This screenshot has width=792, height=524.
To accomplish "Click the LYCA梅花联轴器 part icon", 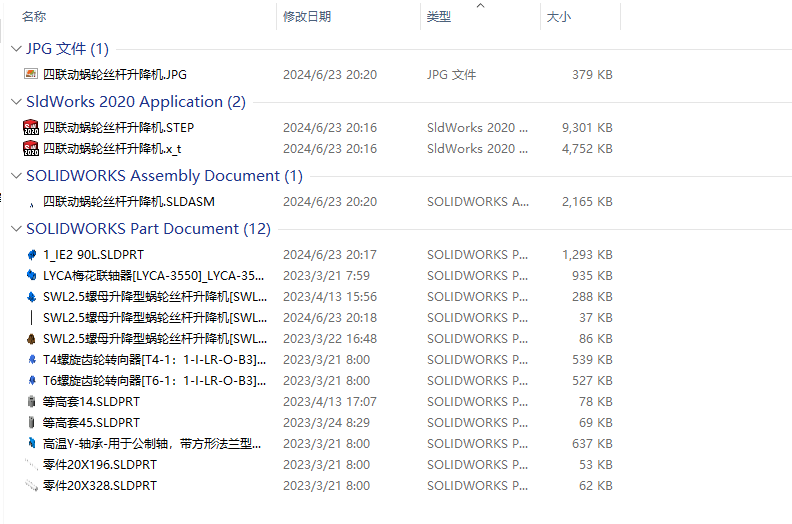I will point(31,275).
